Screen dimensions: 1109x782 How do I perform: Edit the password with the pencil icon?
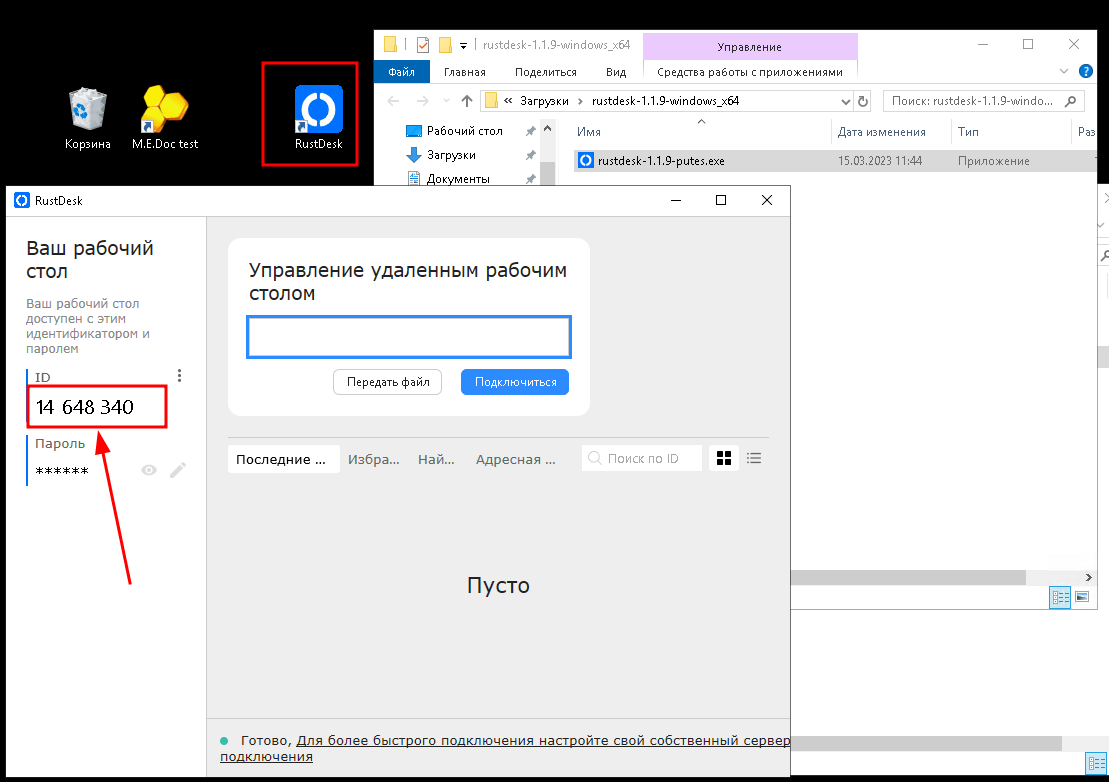(178, 470)
